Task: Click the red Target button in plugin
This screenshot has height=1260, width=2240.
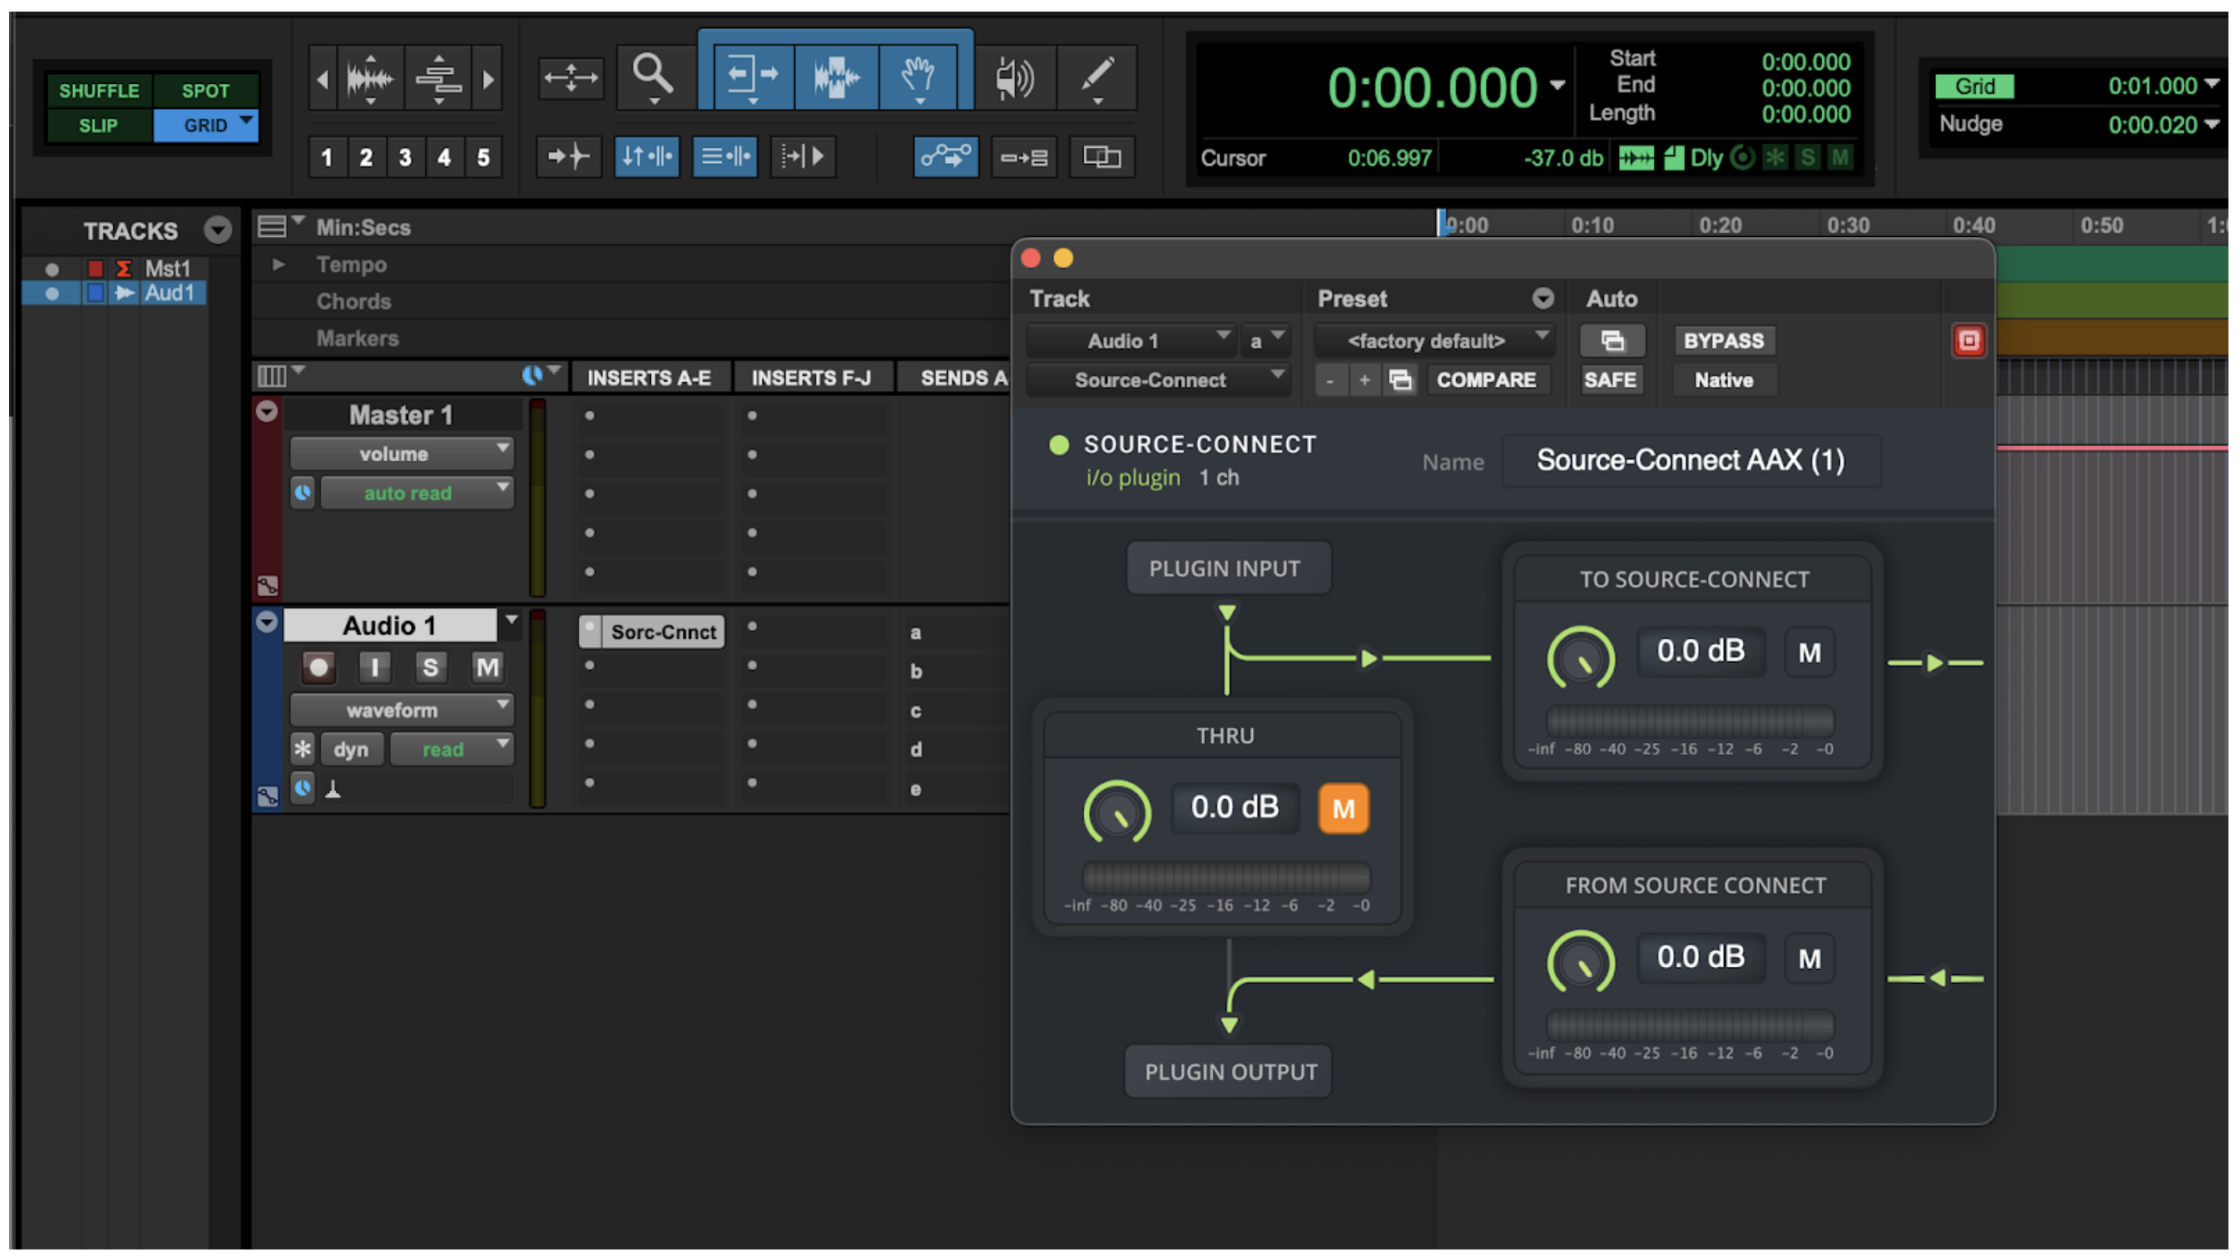Action: point(1967,341)
